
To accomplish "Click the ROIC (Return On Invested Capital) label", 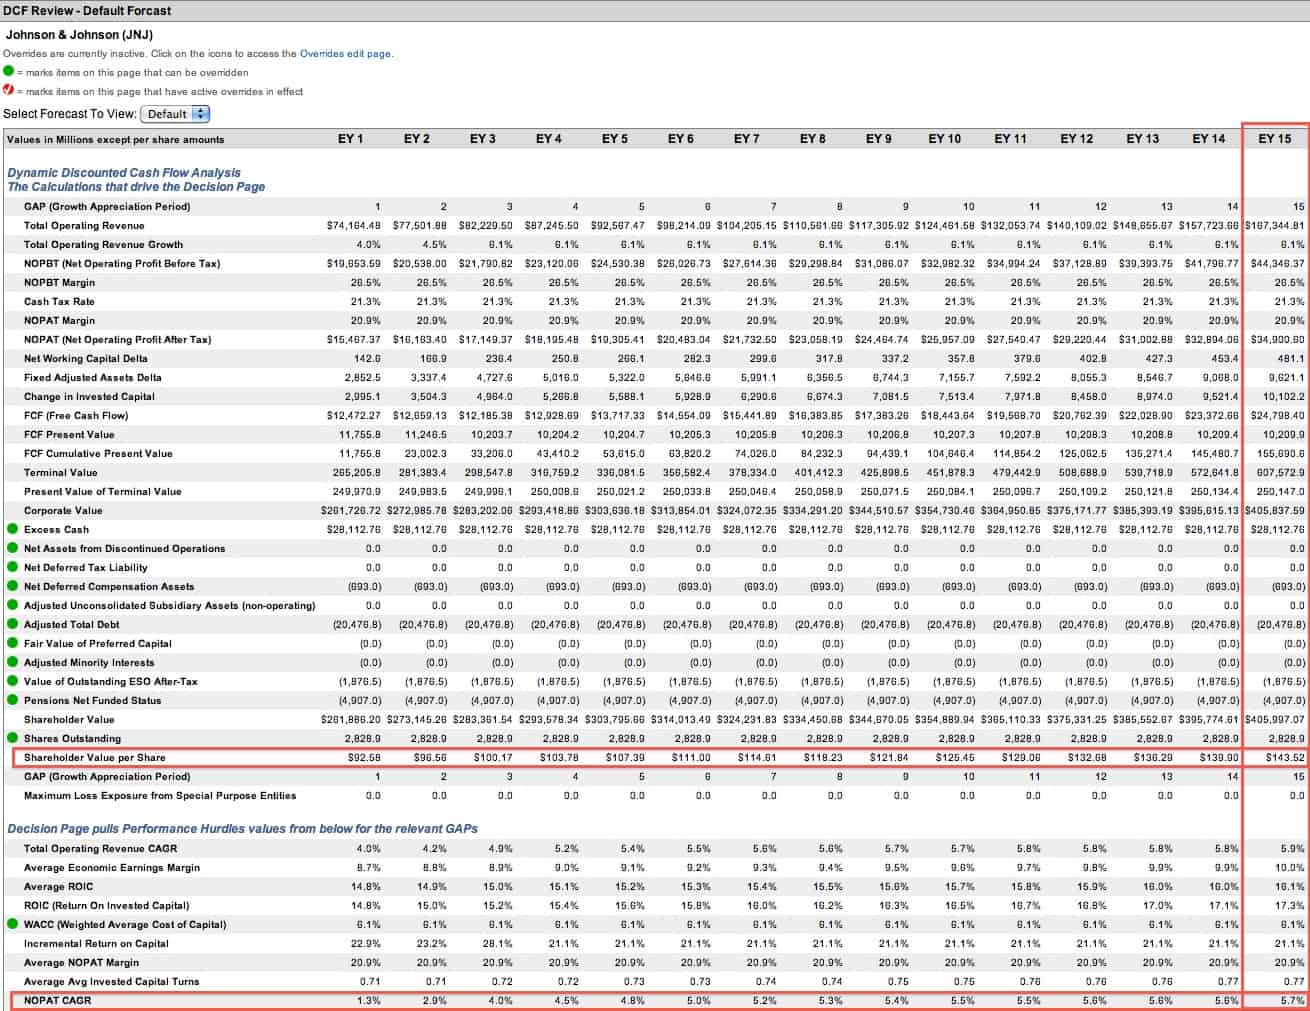I will [106, 905].
